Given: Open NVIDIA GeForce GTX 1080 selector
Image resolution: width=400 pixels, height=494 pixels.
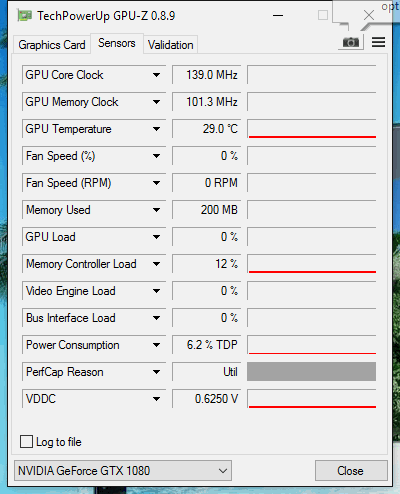Looking at the screenshot, I should (x=123, y=471).
